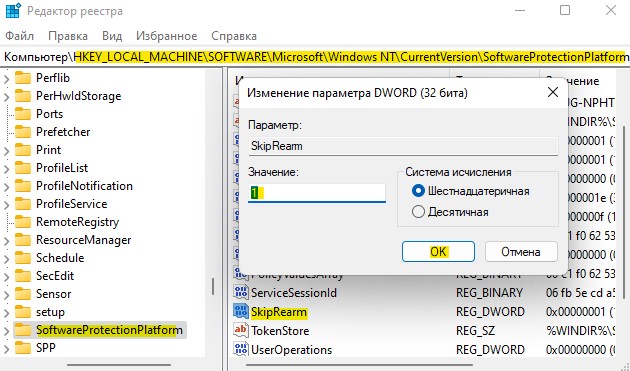The image size is (630, 371).
Task: Expand the Print tree node
Action: (6, 150)
